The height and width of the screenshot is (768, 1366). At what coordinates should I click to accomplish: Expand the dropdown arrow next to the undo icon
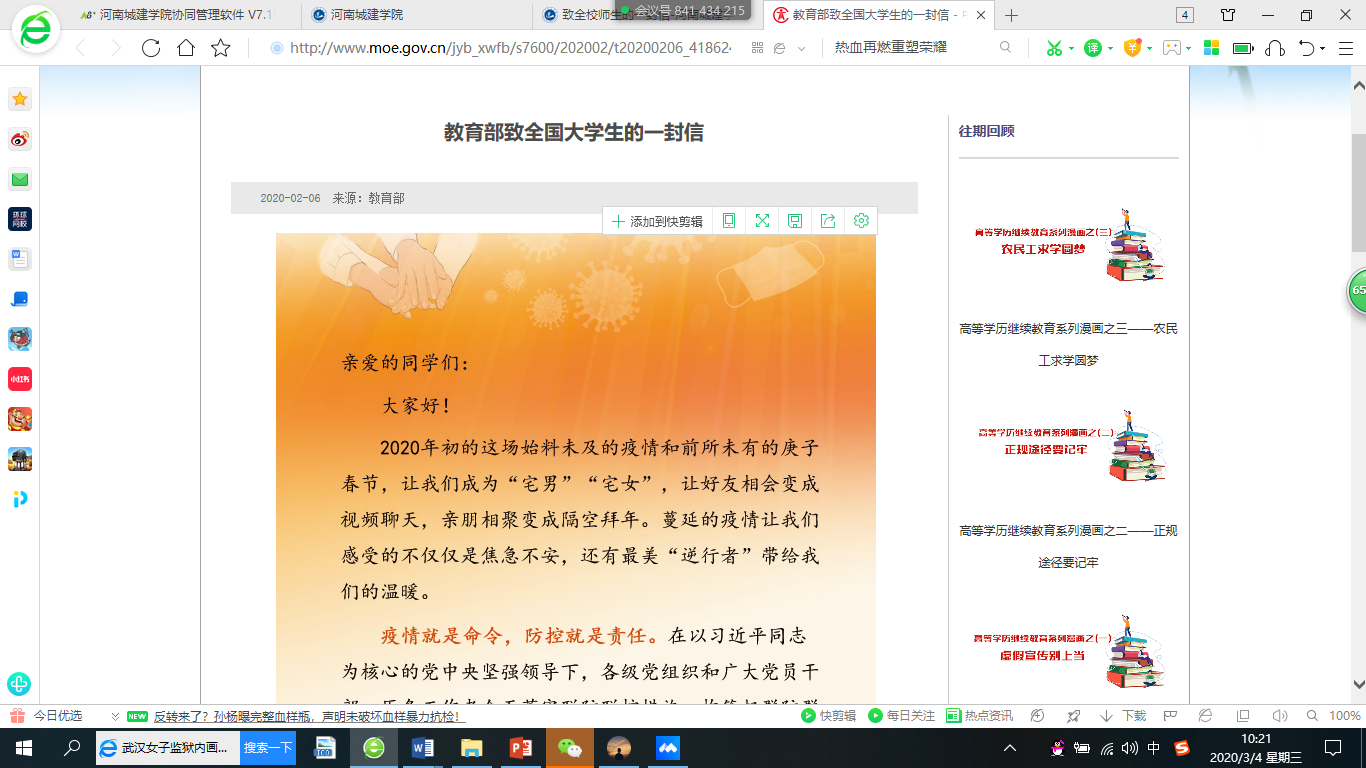[1323, 48]
